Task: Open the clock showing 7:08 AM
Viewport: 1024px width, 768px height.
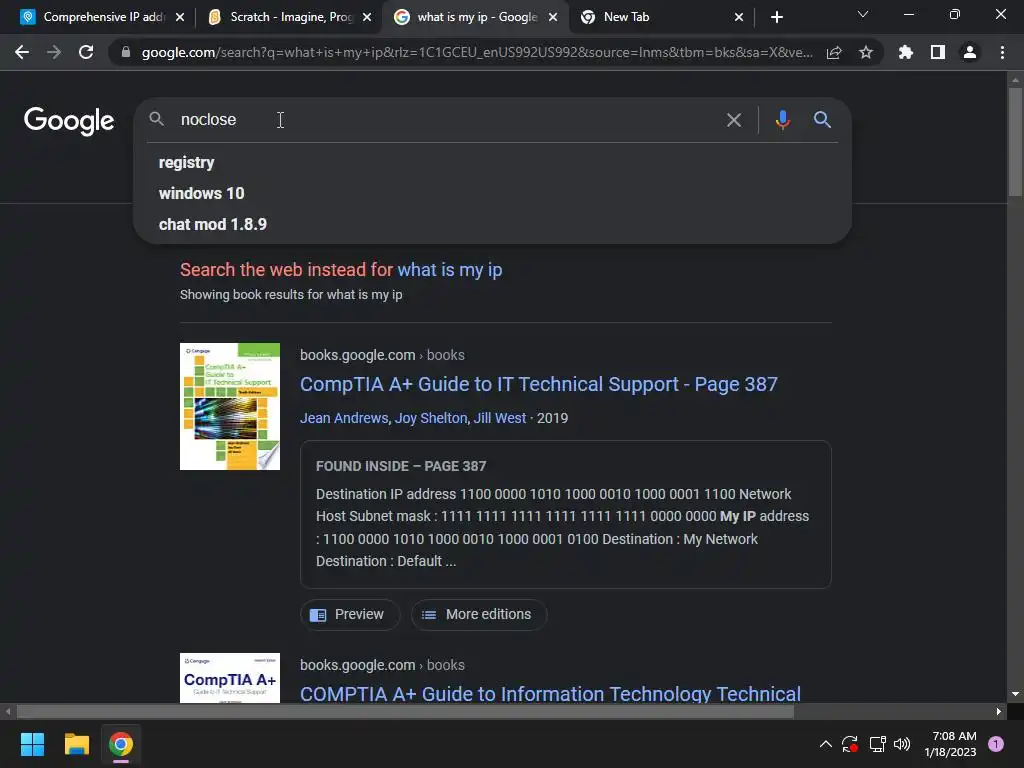Action: coord(950,744)
